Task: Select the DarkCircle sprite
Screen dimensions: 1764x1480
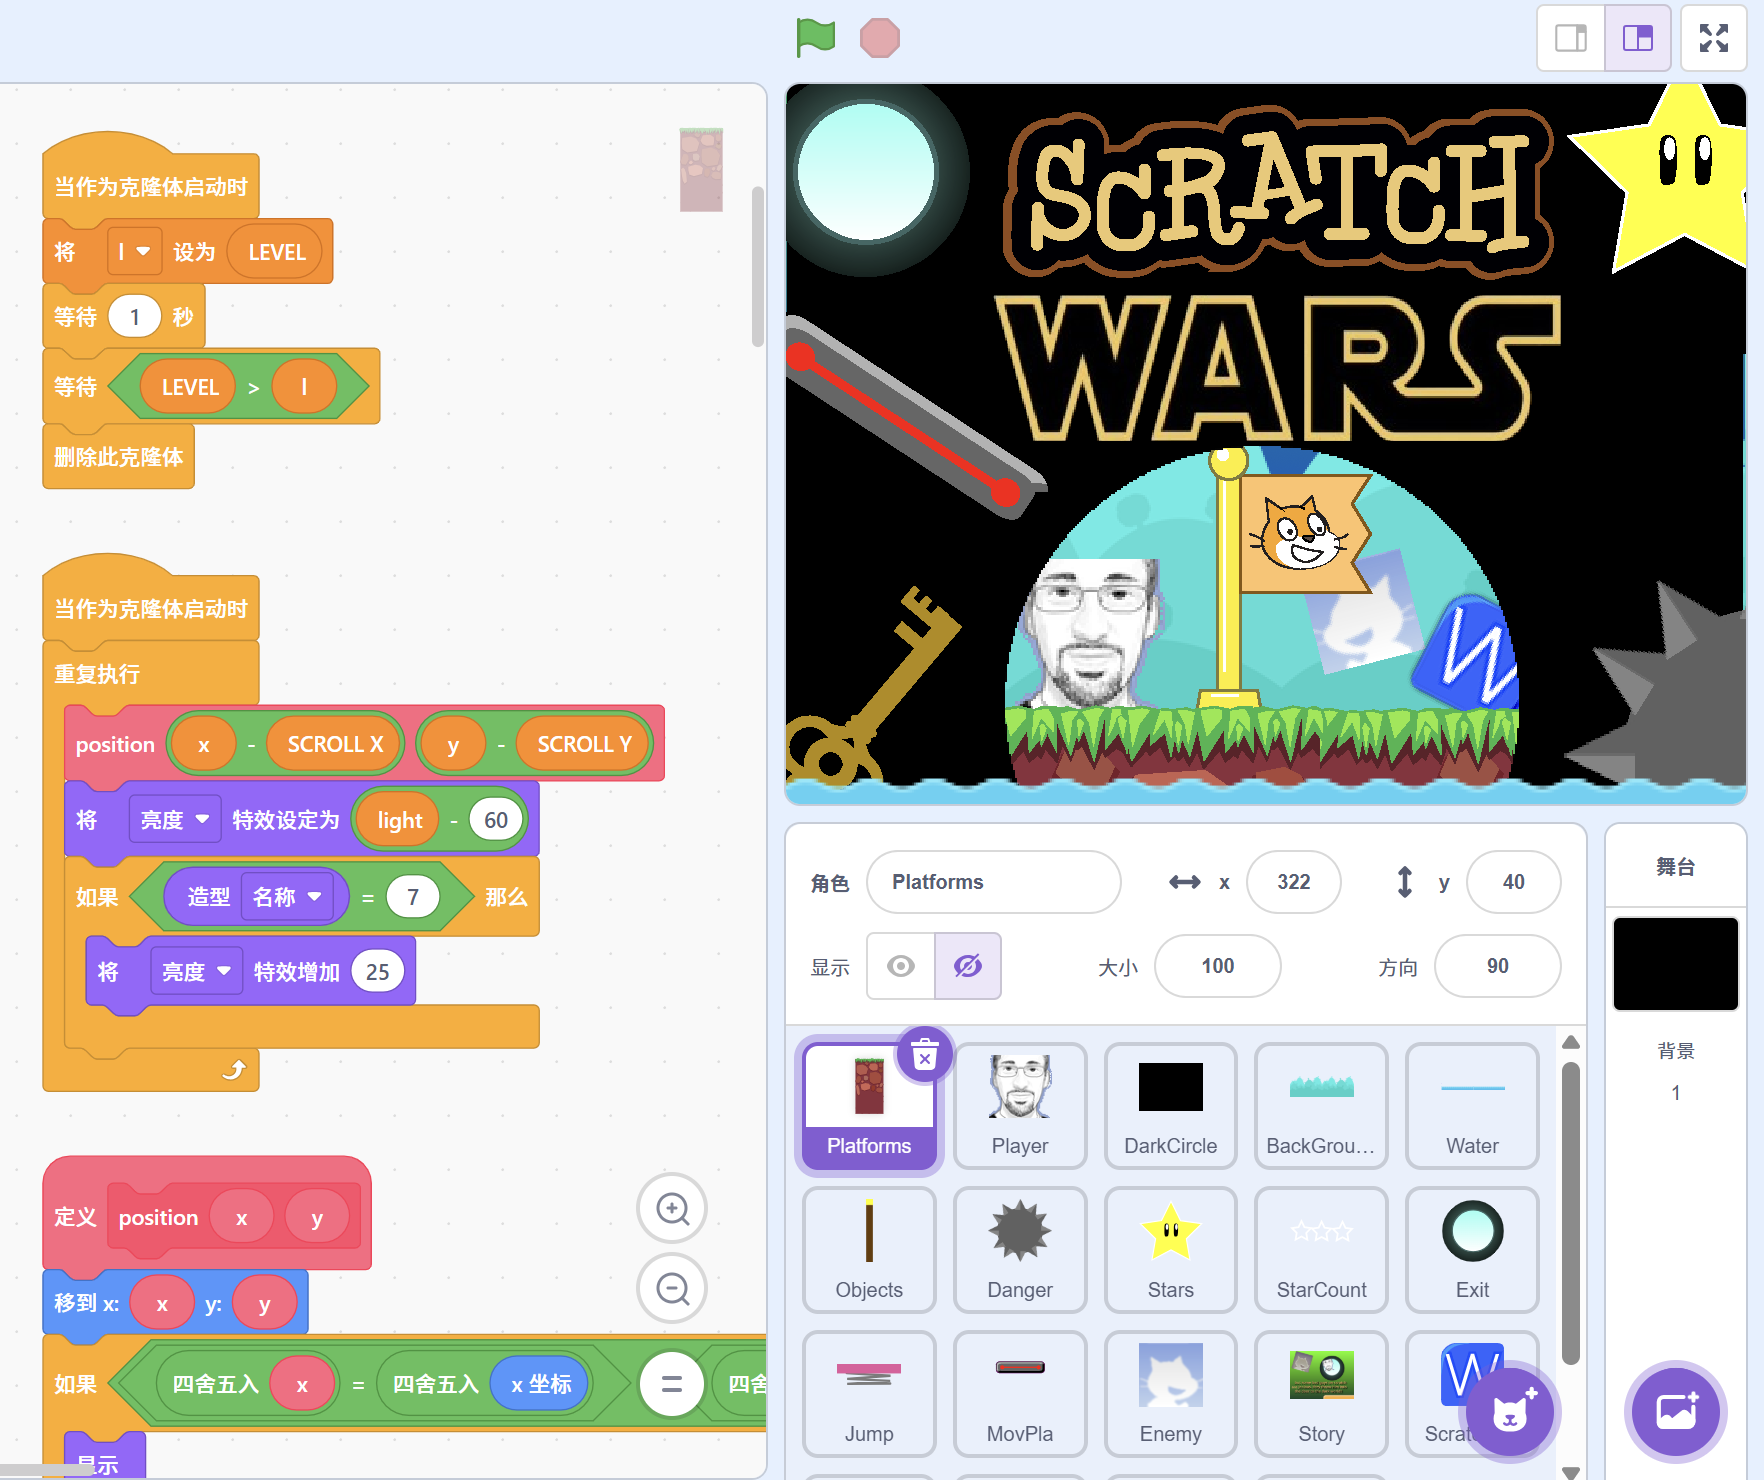Action: [1170, 1105]
